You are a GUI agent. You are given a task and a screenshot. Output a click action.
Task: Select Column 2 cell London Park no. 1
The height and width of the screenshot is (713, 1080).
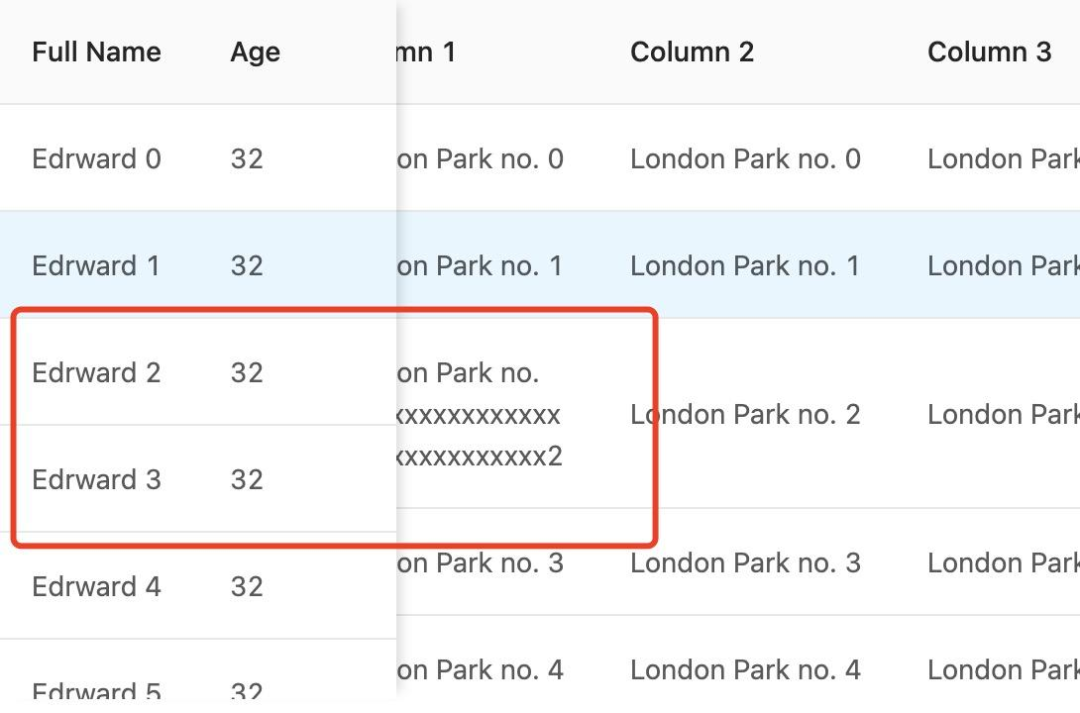pyautogui.click(x=745, y=266)
